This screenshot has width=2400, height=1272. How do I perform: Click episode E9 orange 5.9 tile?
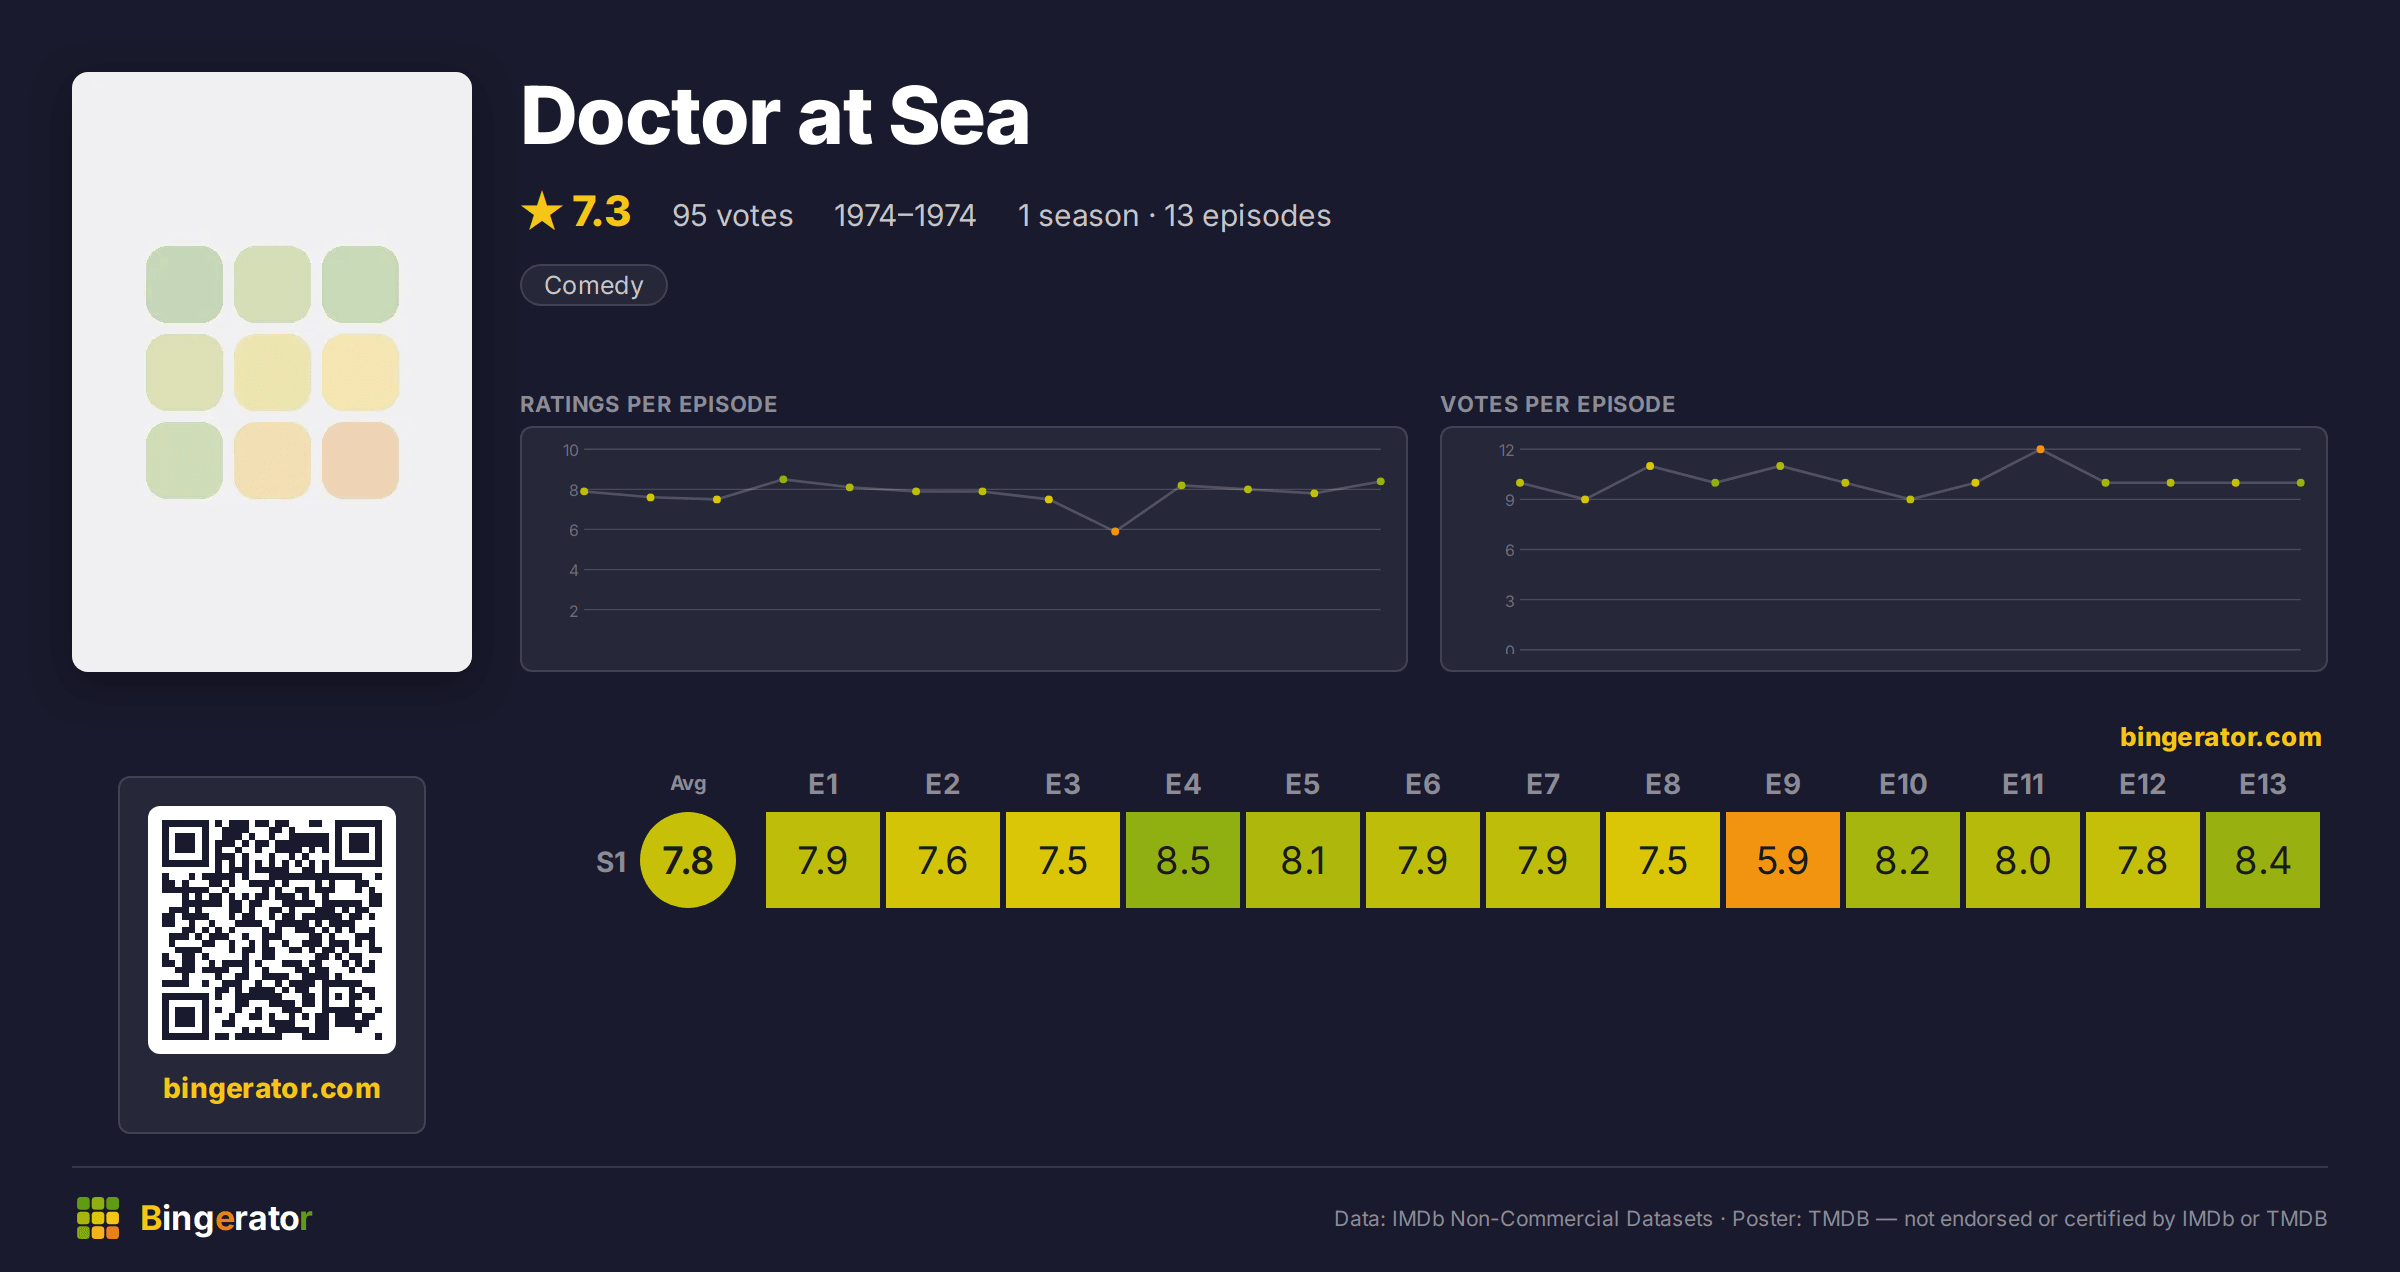1783,860
